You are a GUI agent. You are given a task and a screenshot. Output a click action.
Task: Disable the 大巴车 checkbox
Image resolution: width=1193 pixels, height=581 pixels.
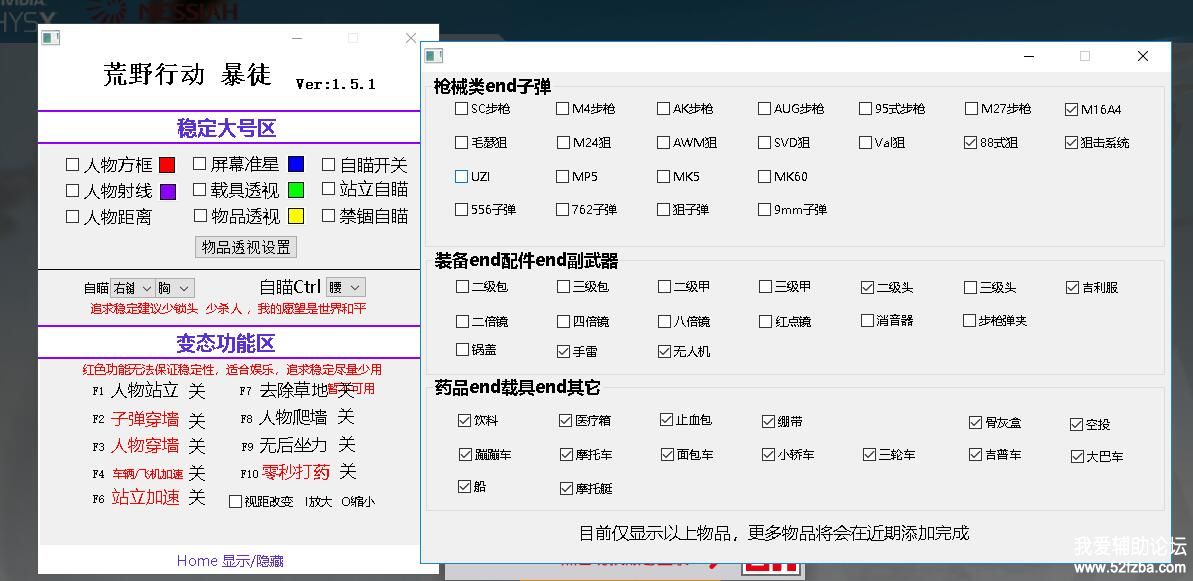click(1077, 457)
